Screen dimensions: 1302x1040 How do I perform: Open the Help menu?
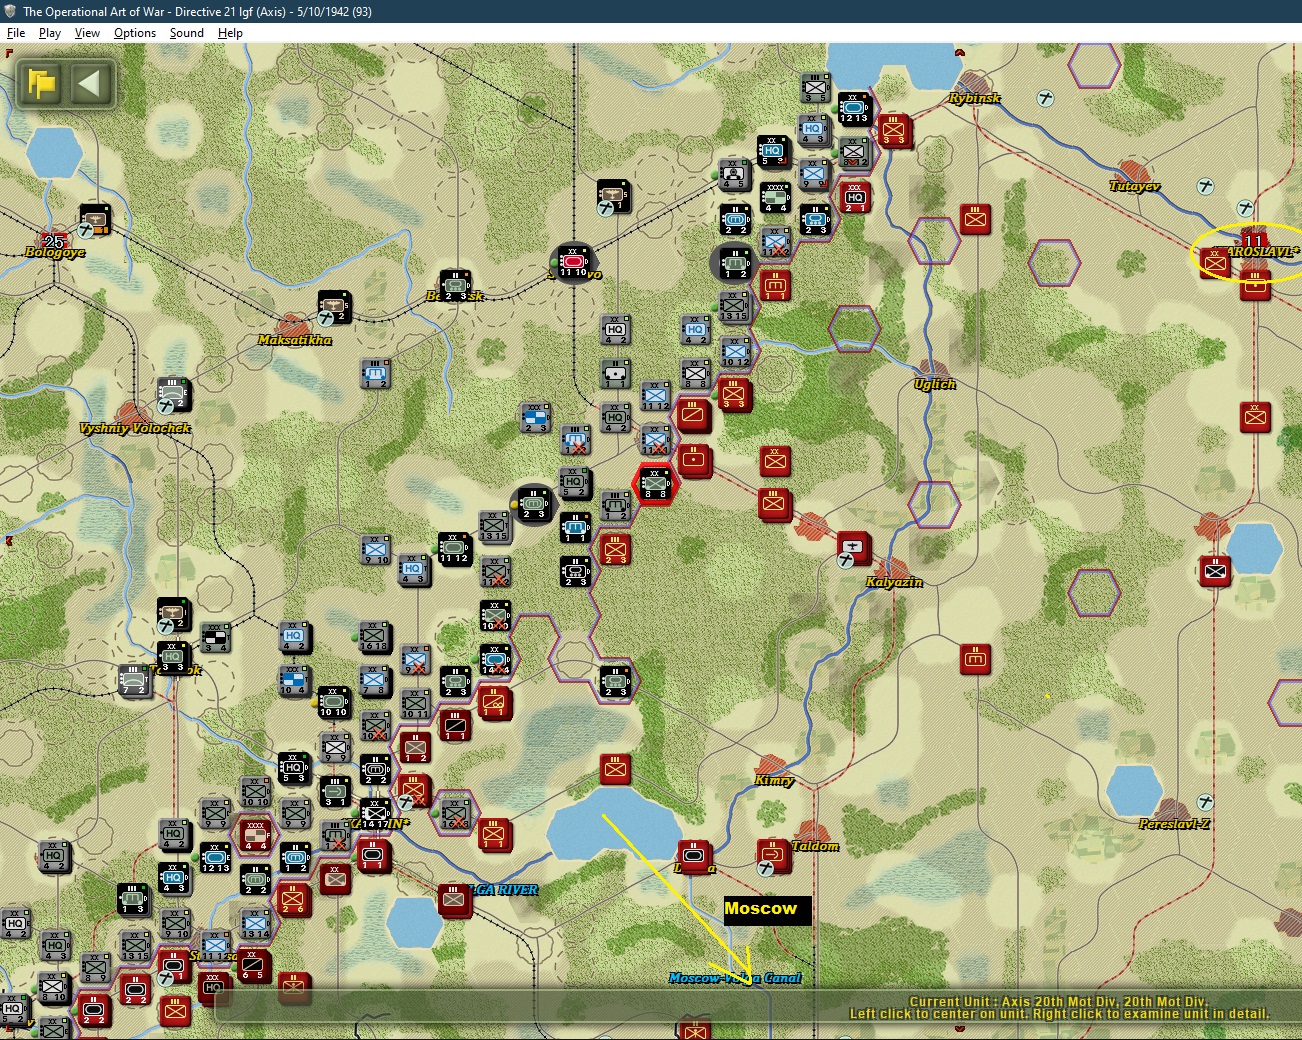[x=230, y=33]
